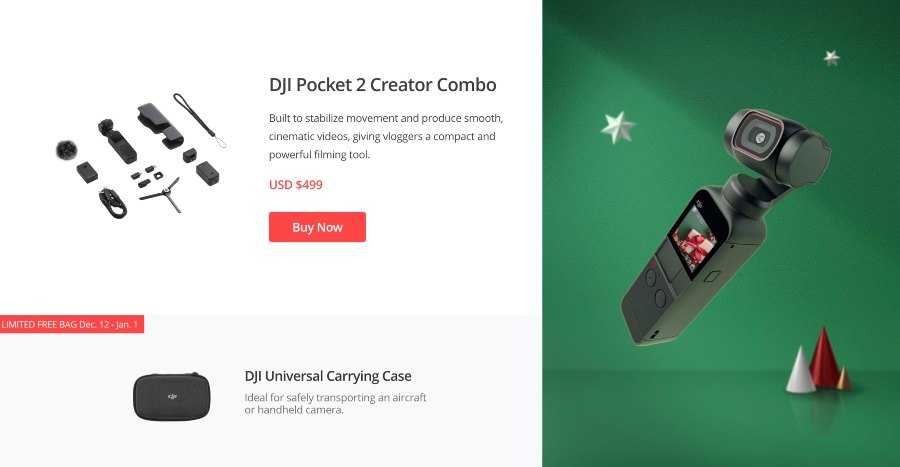This screenshot has width=900, height=467.
Task: Click the Creator Combo description paragraph
Action: tap(386, 136)
